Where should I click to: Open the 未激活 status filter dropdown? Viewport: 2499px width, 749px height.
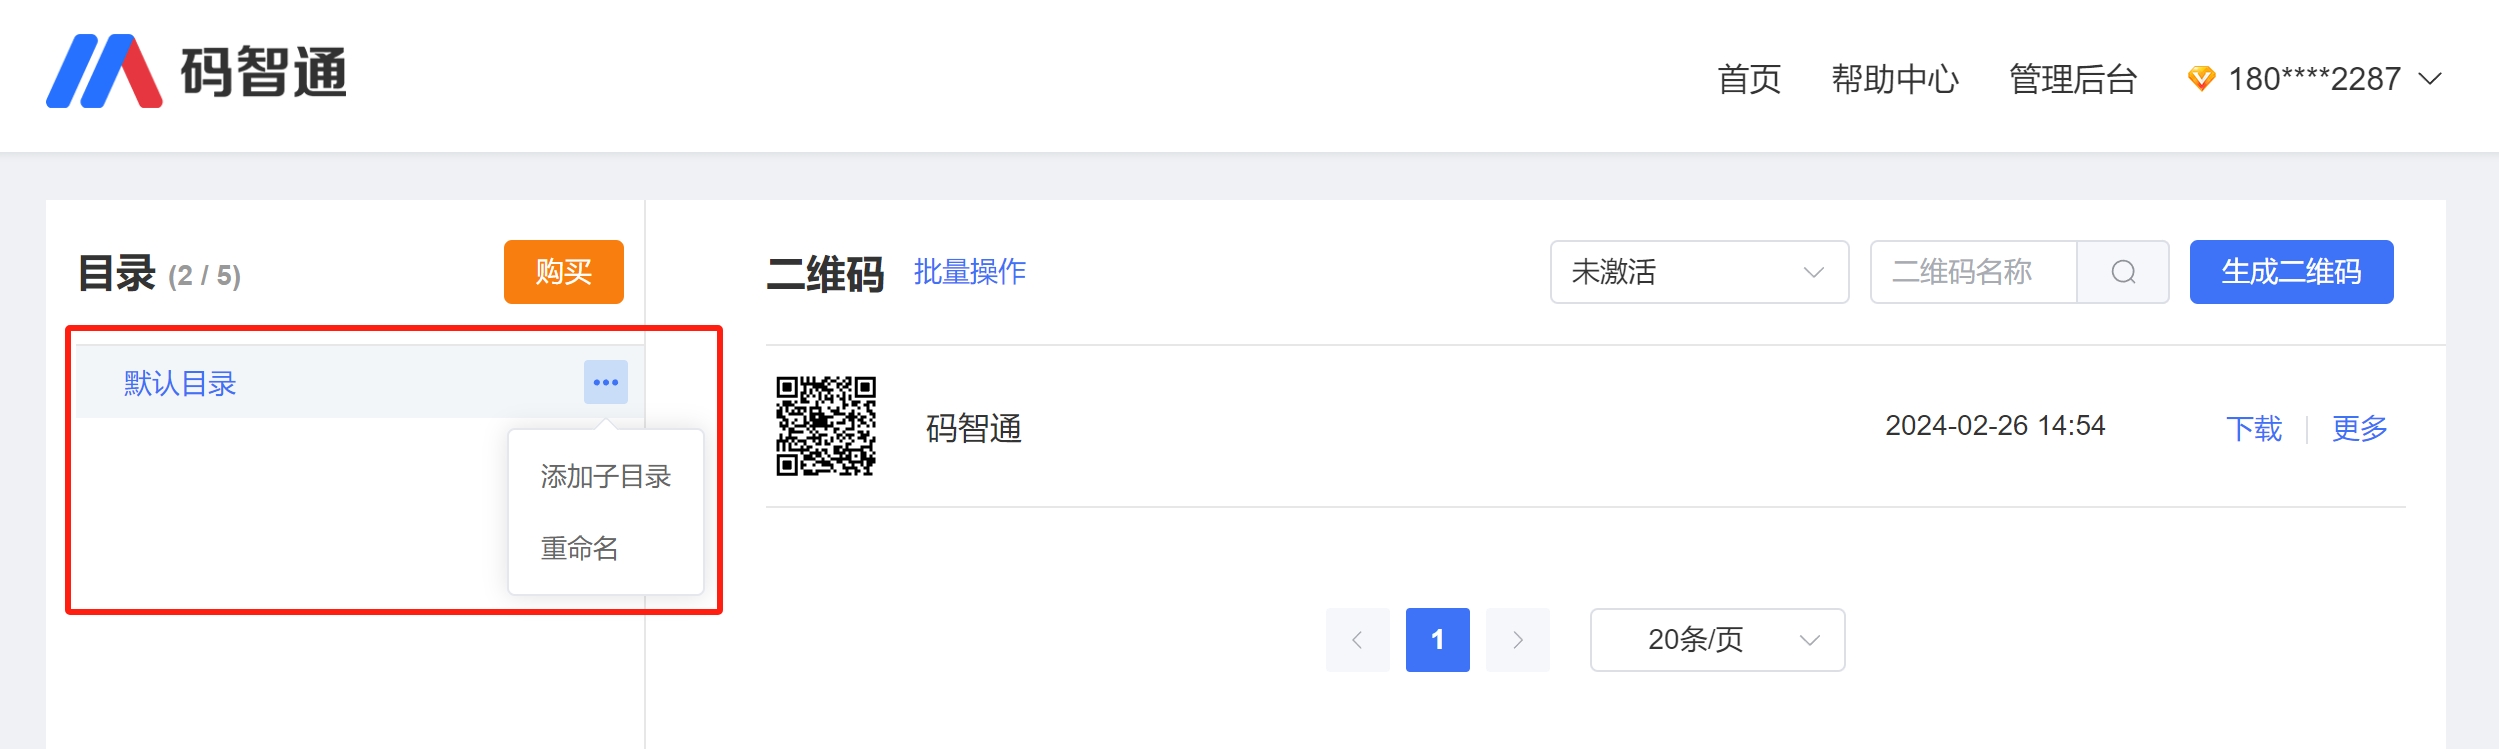1698,272
